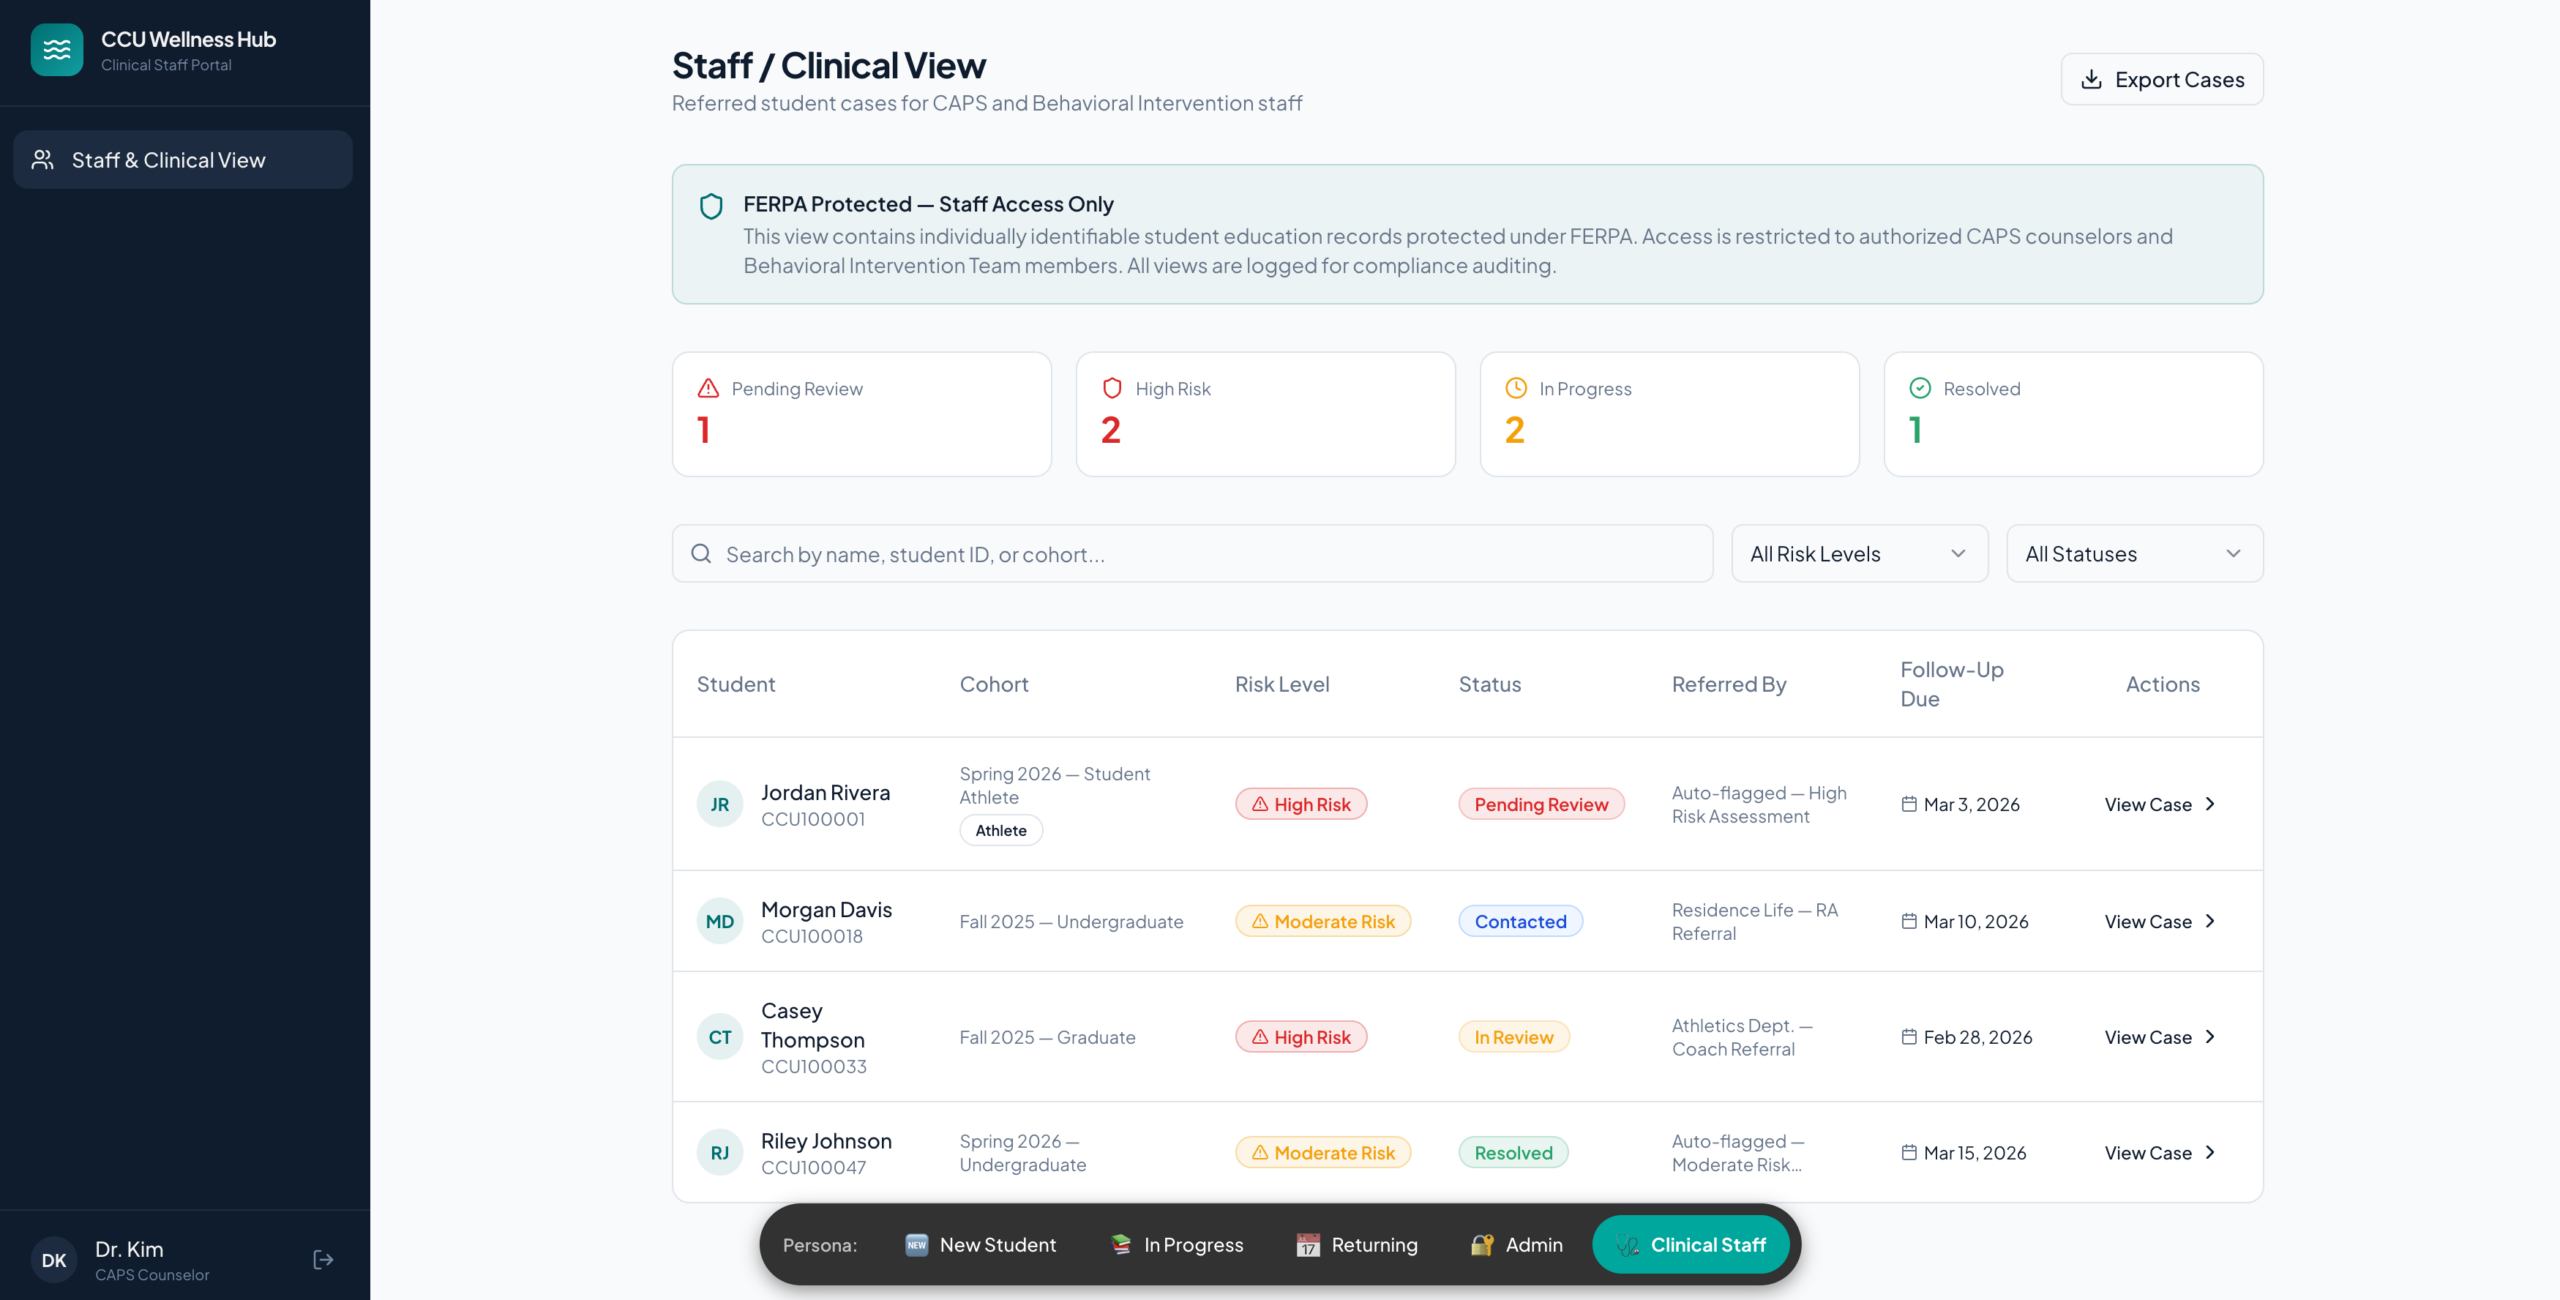The image size is (2560, 1300).
Task: Click the Pending Review warning triangle icon
Action: tap(708, 388)
